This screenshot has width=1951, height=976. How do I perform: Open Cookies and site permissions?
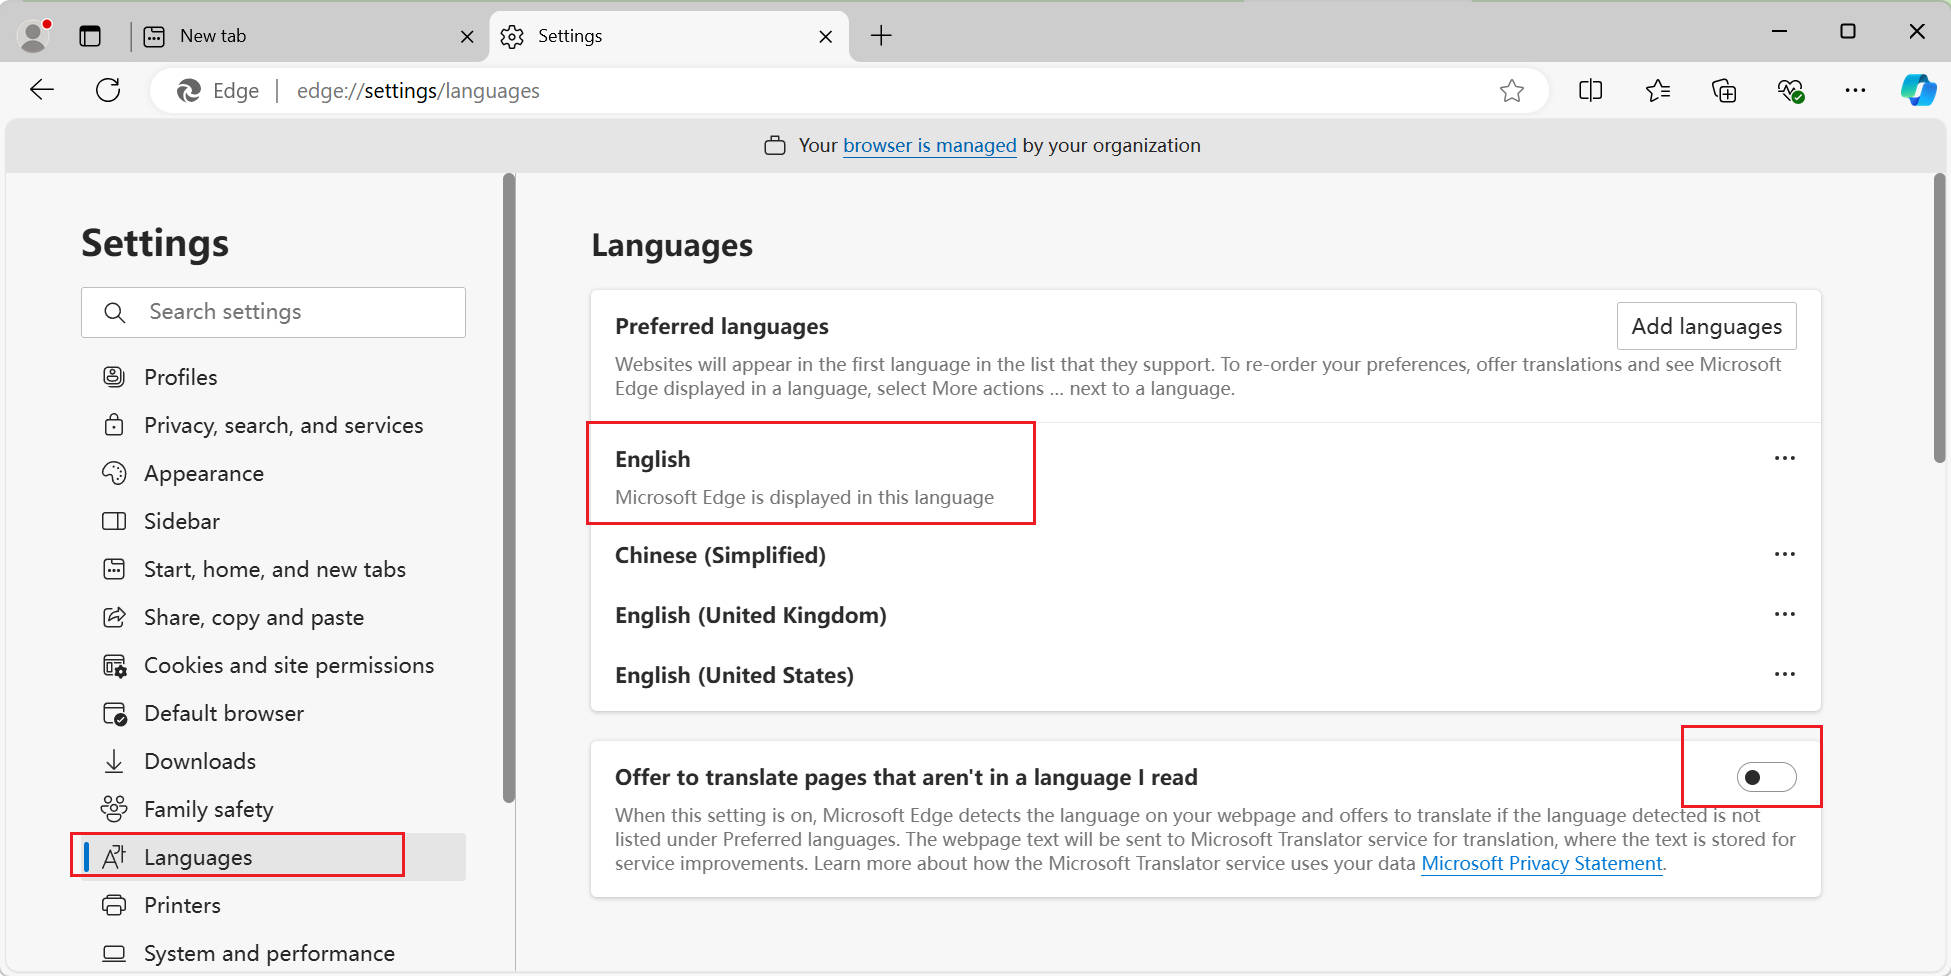click(273, 665)
